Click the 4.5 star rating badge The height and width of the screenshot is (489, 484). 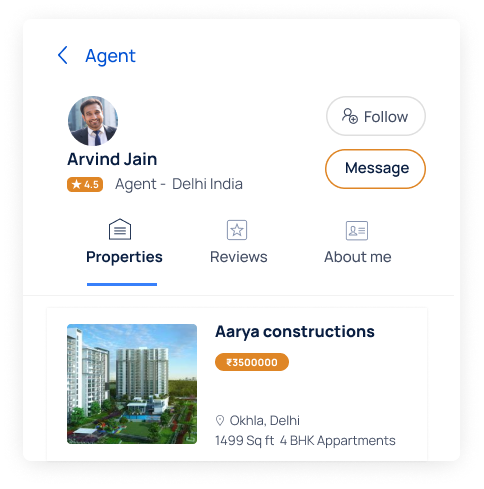pyautogui.click(x=85, y=184)
